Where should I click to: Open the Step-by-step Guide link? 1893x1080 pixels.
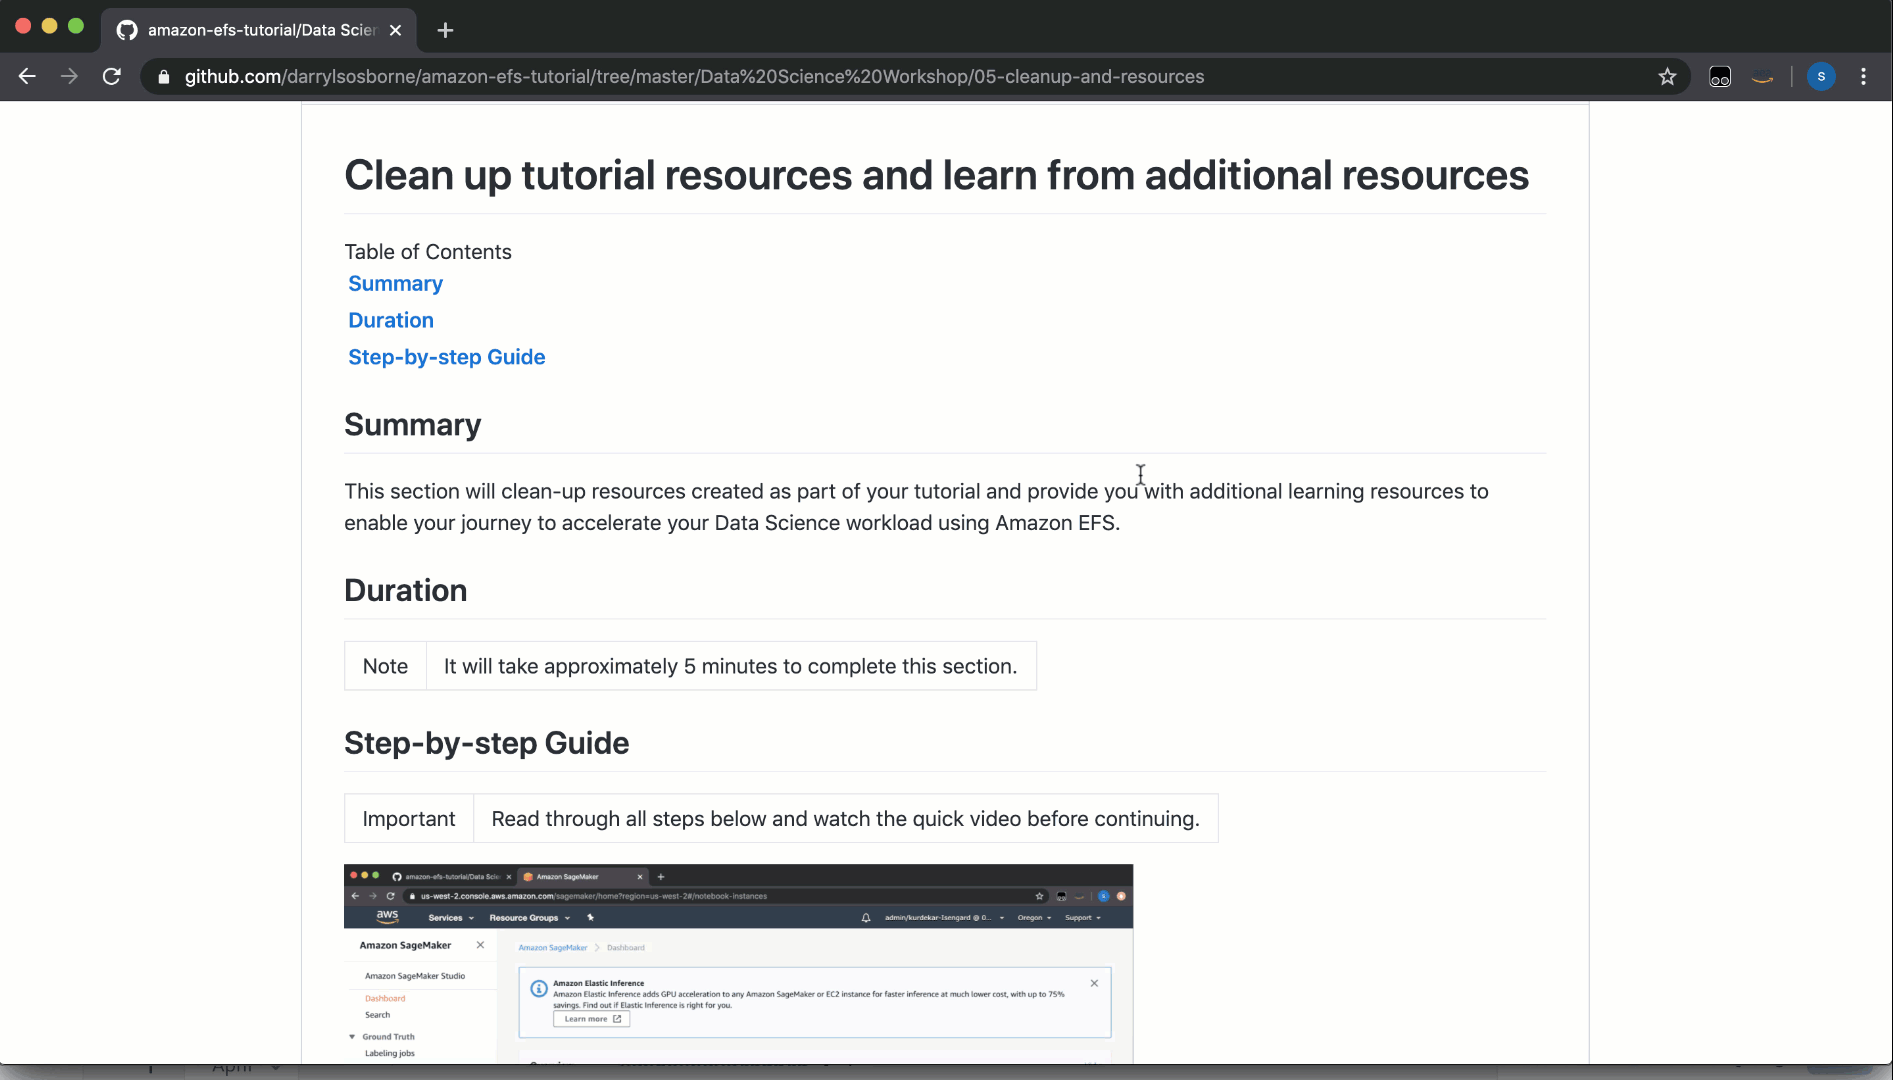[447, 357]
